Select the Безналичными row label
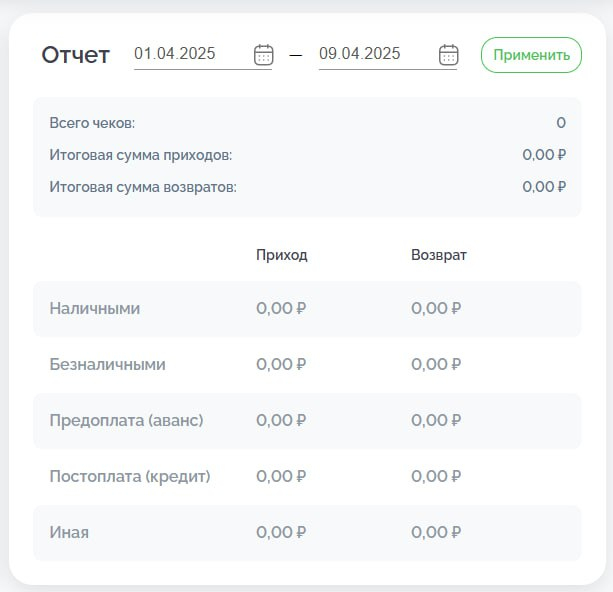The width and height of the screenshot is (613, 592). pyautogui.click(x=108, y=365)
